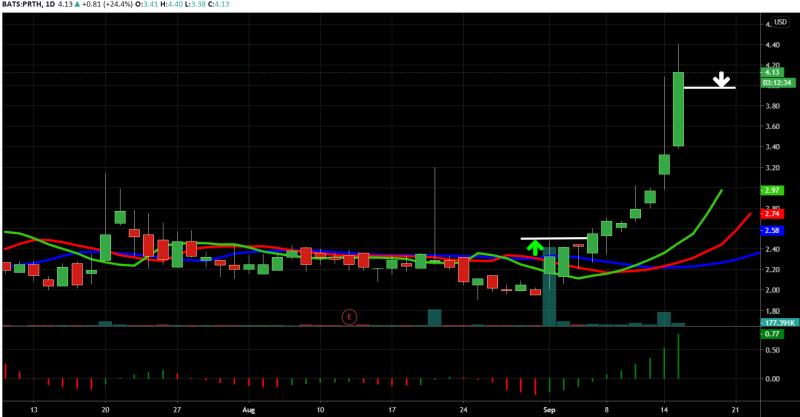This screenshot has width=800, height=417.
Task: Click the earnings E marker on chart
Action: pyautogui.click(x=349, y=317)
